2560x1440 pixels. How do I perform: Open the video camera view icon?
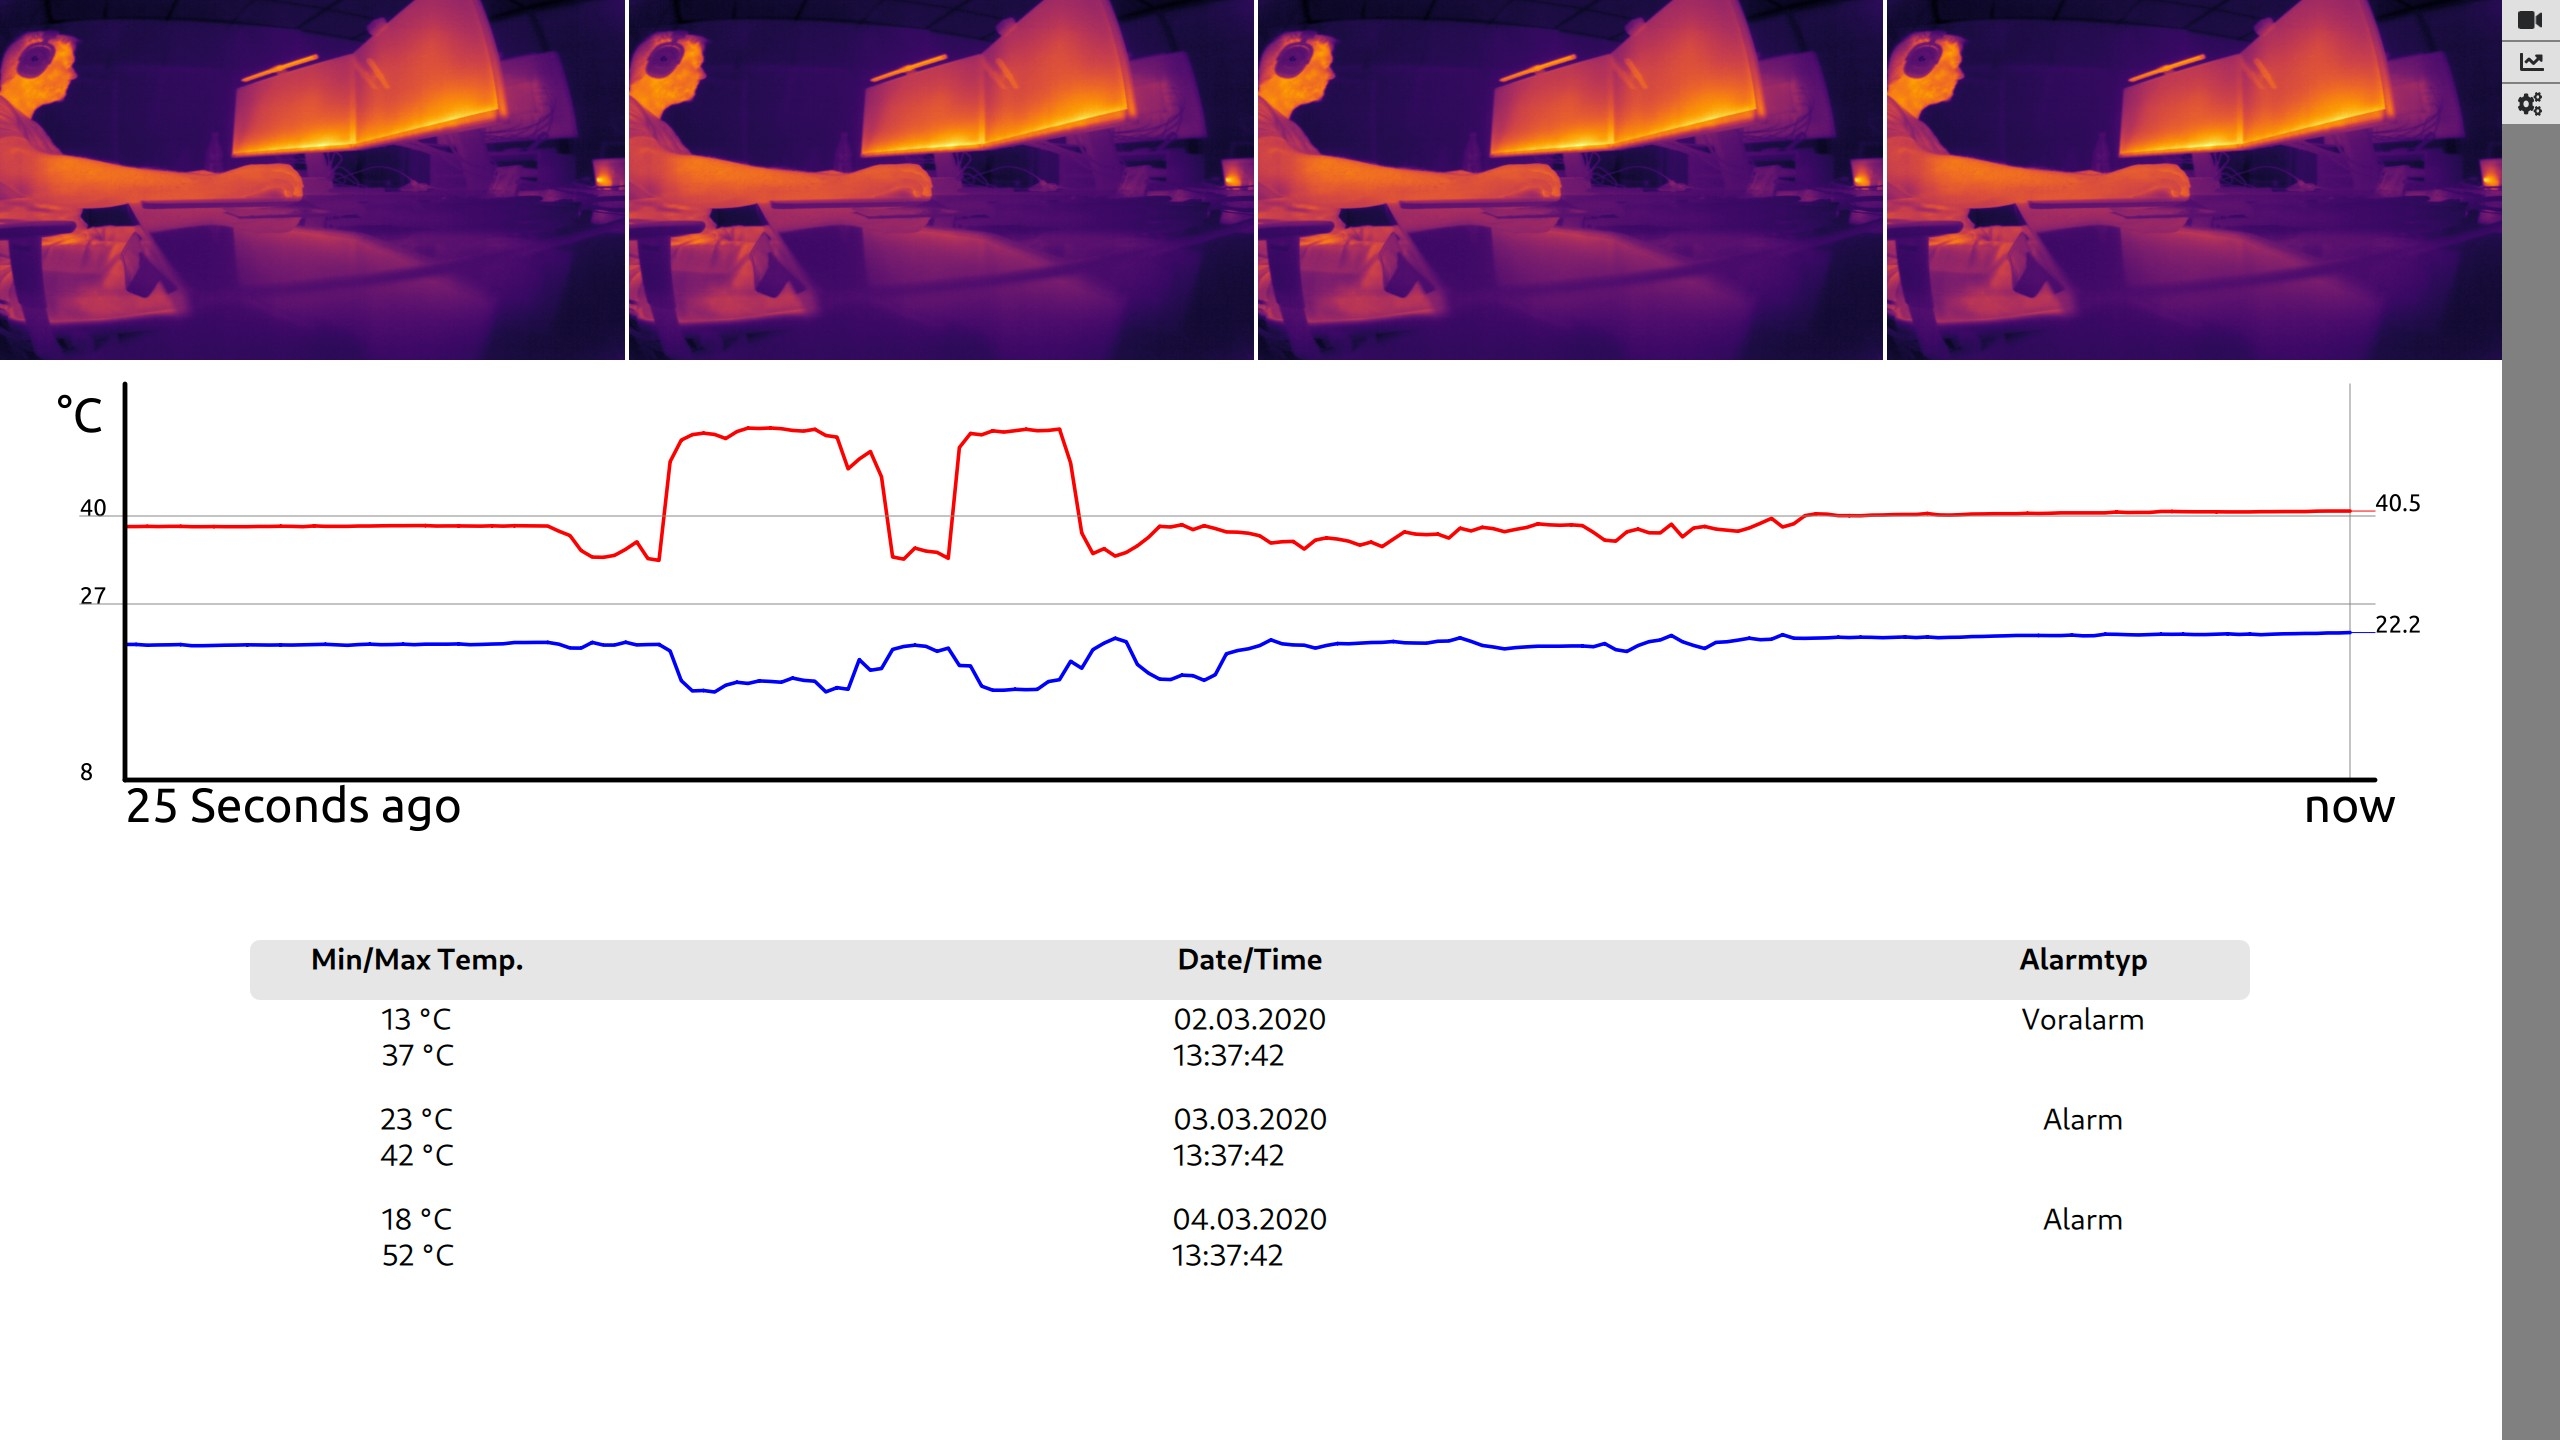(x=2530, y=20)
